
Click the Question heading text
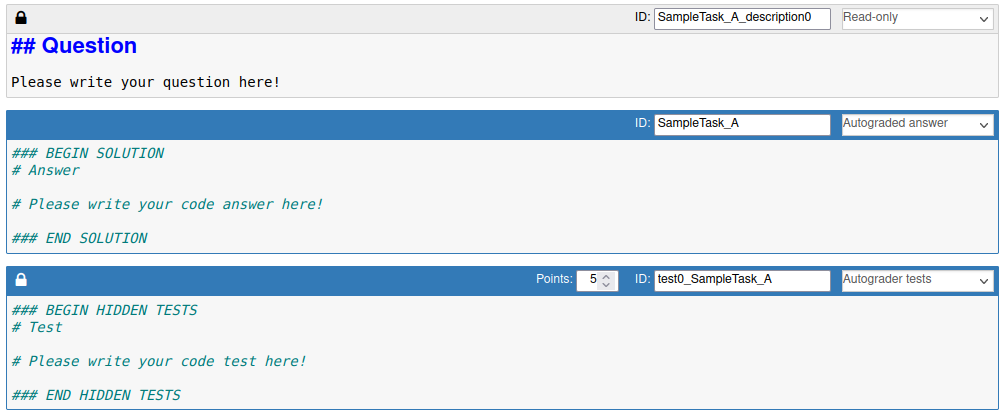(x=74, y=46)
